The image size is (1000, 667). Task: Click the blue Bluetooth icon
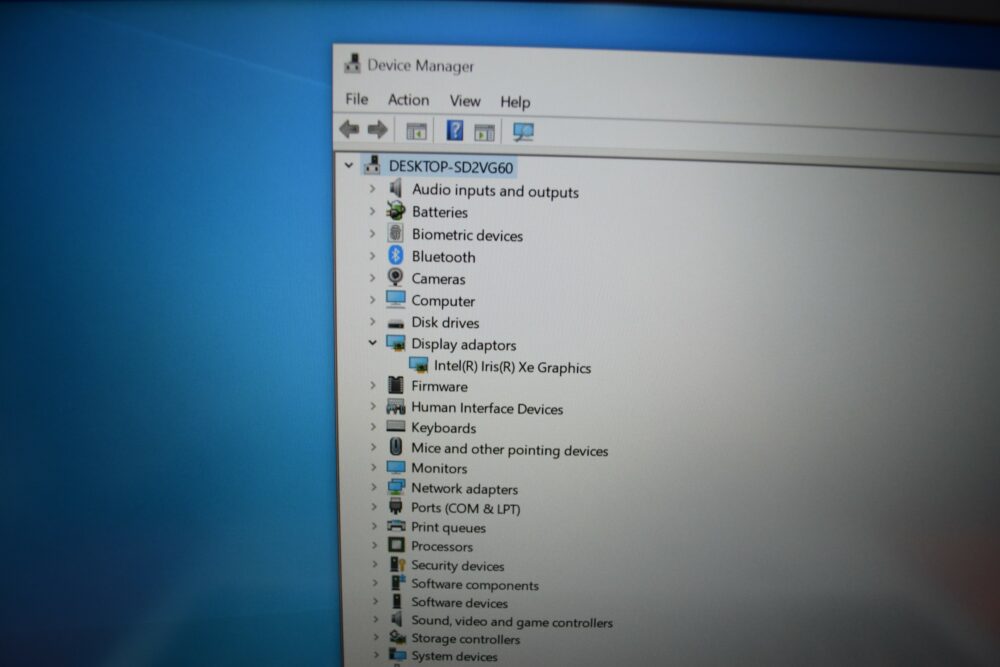(x=395, y=255)
